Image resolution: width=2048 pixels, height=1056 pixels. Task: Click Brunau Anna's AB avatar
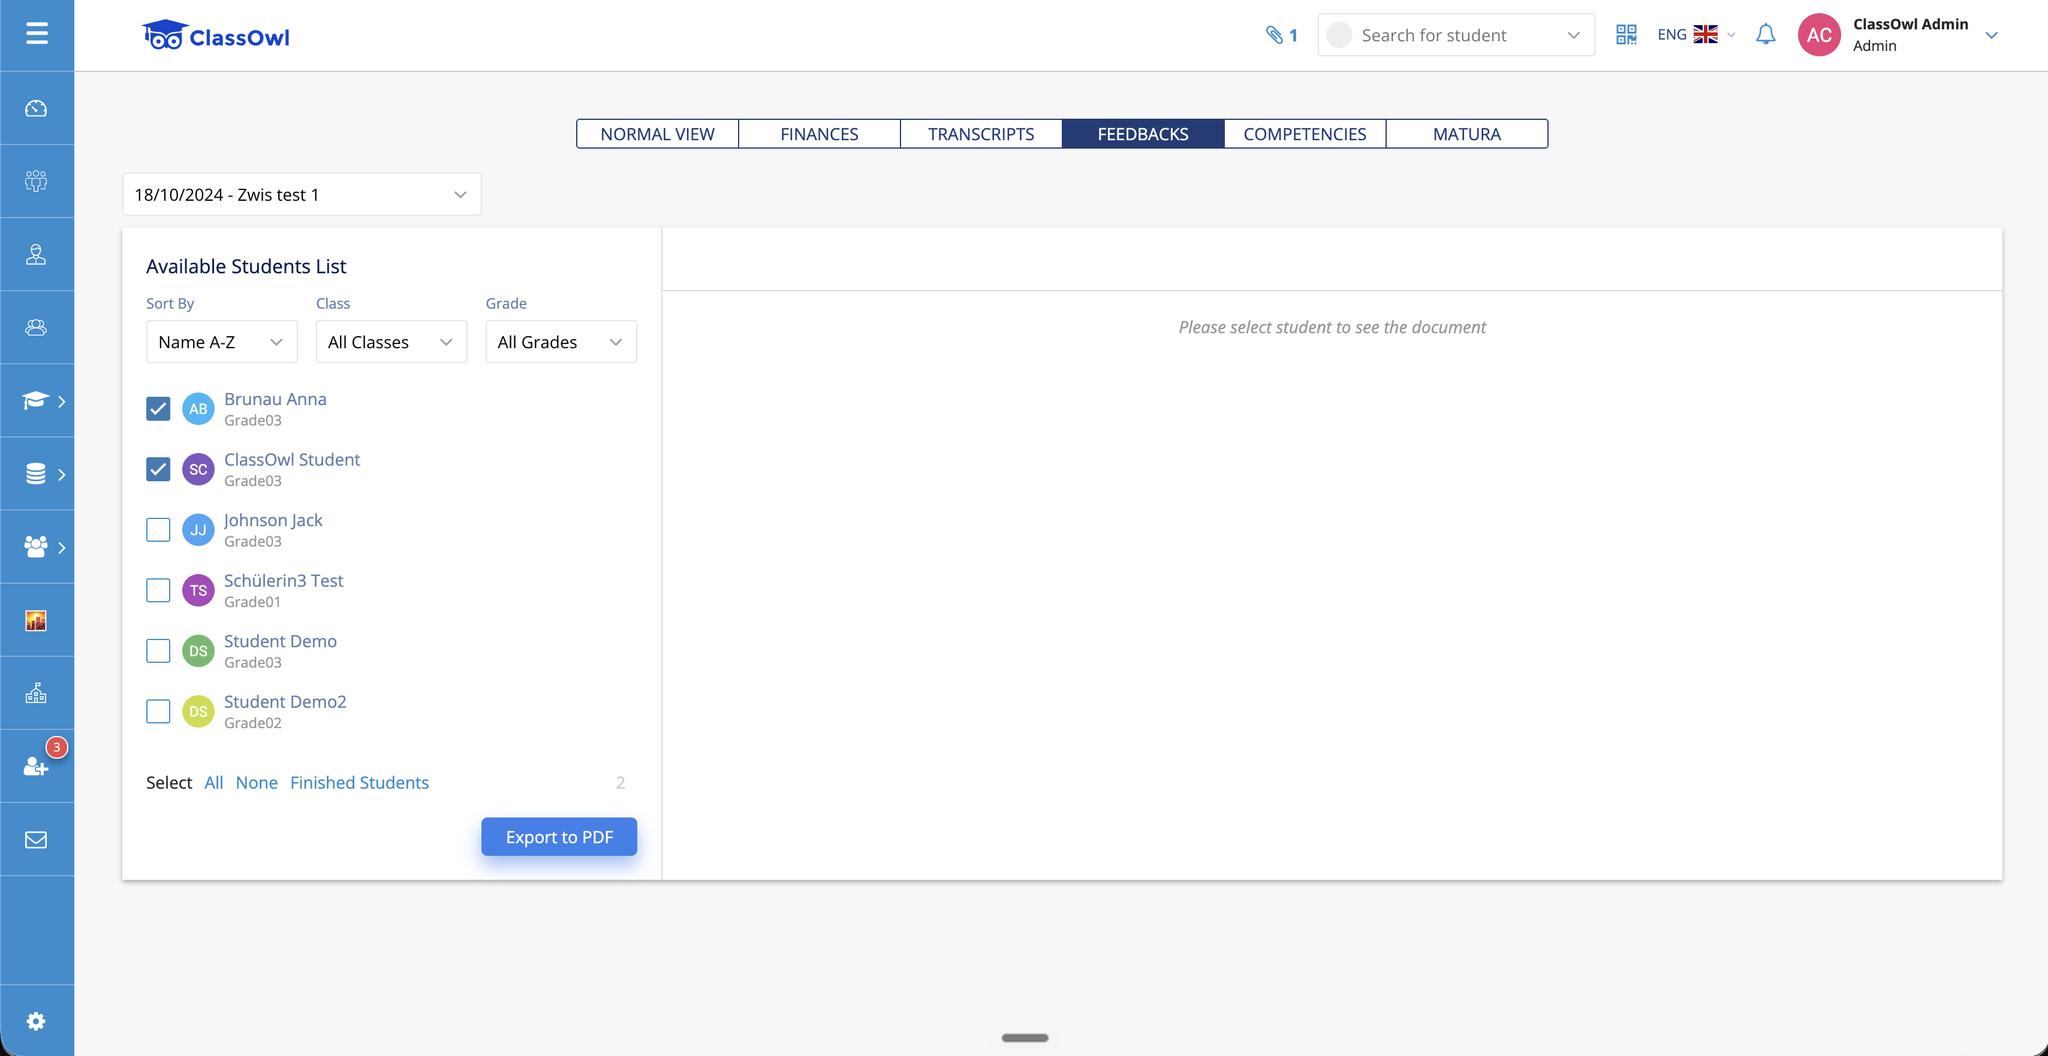(198, 409)
